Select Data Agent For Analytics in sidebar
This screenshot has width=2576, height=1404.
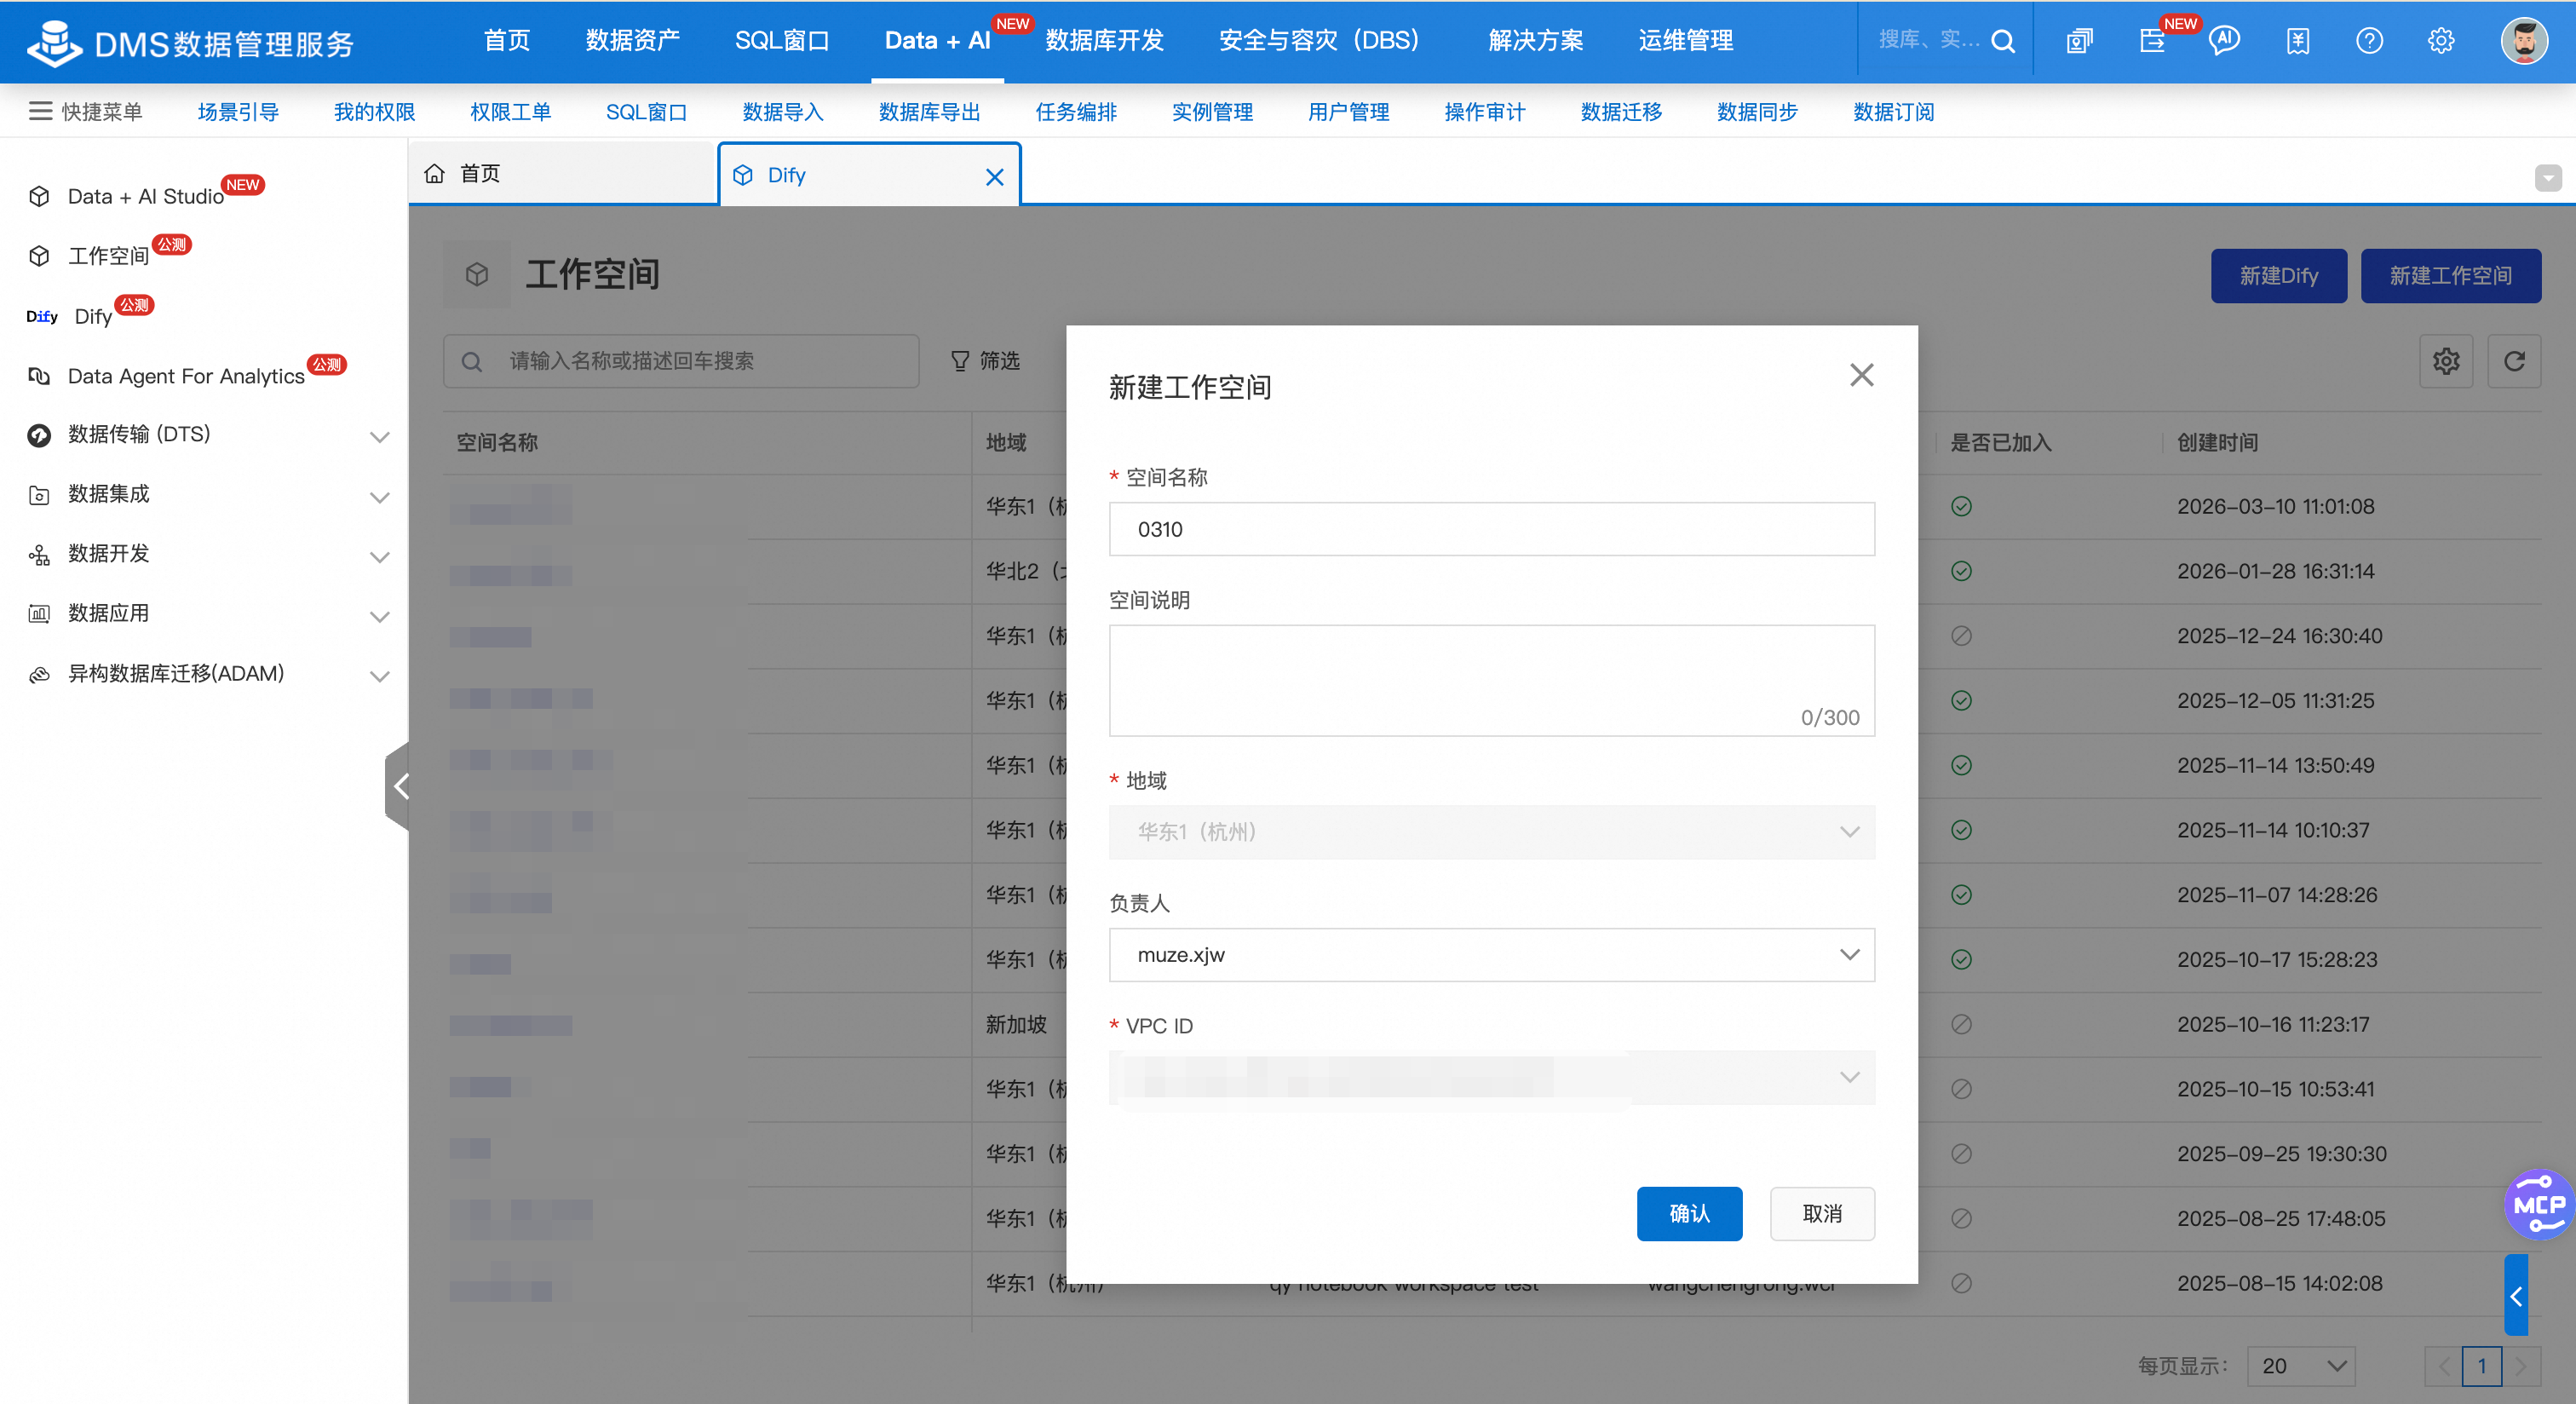(186, 376)
